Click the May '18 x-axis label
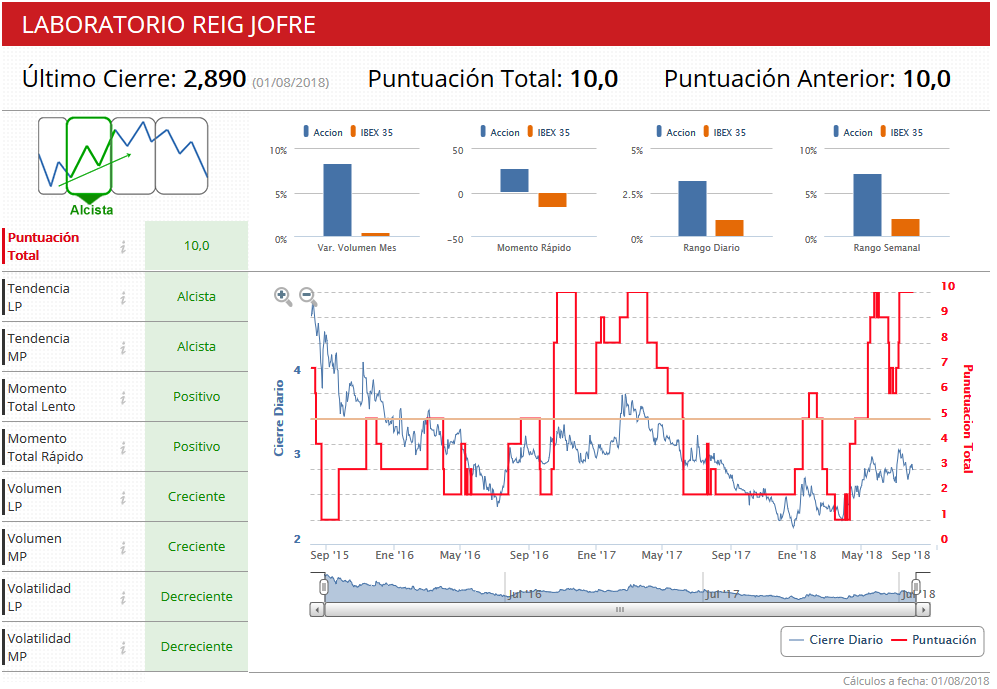997x689 pixels. point(862,556)
